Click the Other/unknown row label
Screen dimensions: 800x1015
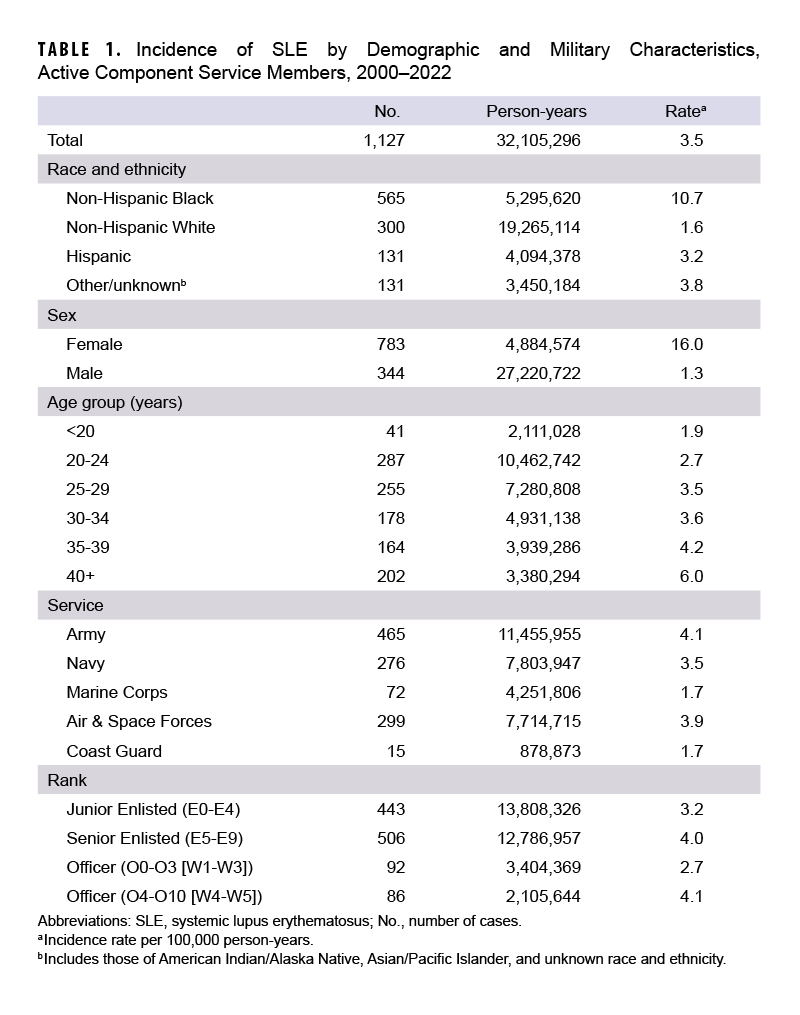[124, 285]
